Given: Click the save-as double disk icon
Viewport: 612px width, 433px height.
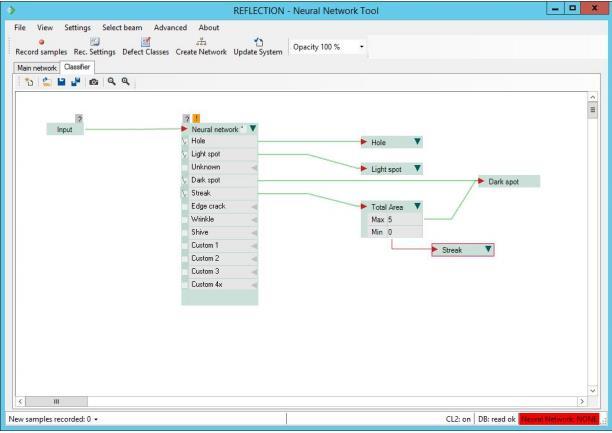Looking at the screenshot, I should pyautogui.click(x=76, y=82).
